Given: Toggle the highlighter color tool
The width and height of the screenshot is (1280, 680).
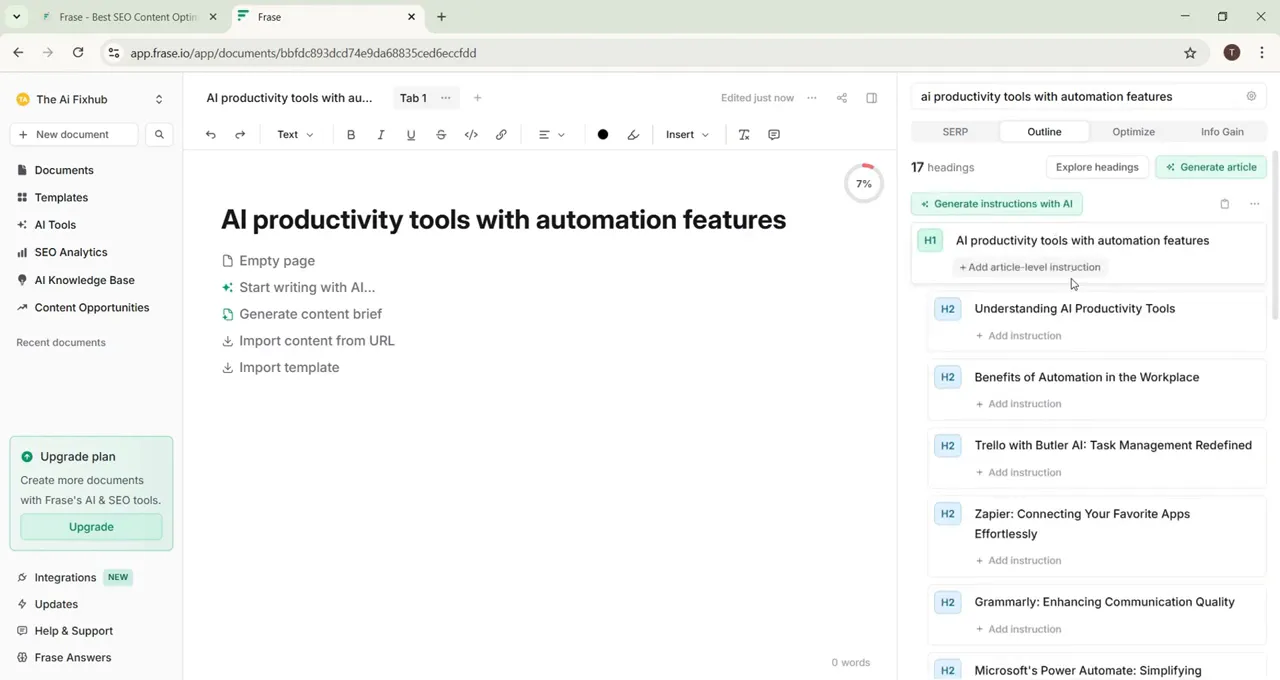Looking at the screenshot, I should [633, 135].
